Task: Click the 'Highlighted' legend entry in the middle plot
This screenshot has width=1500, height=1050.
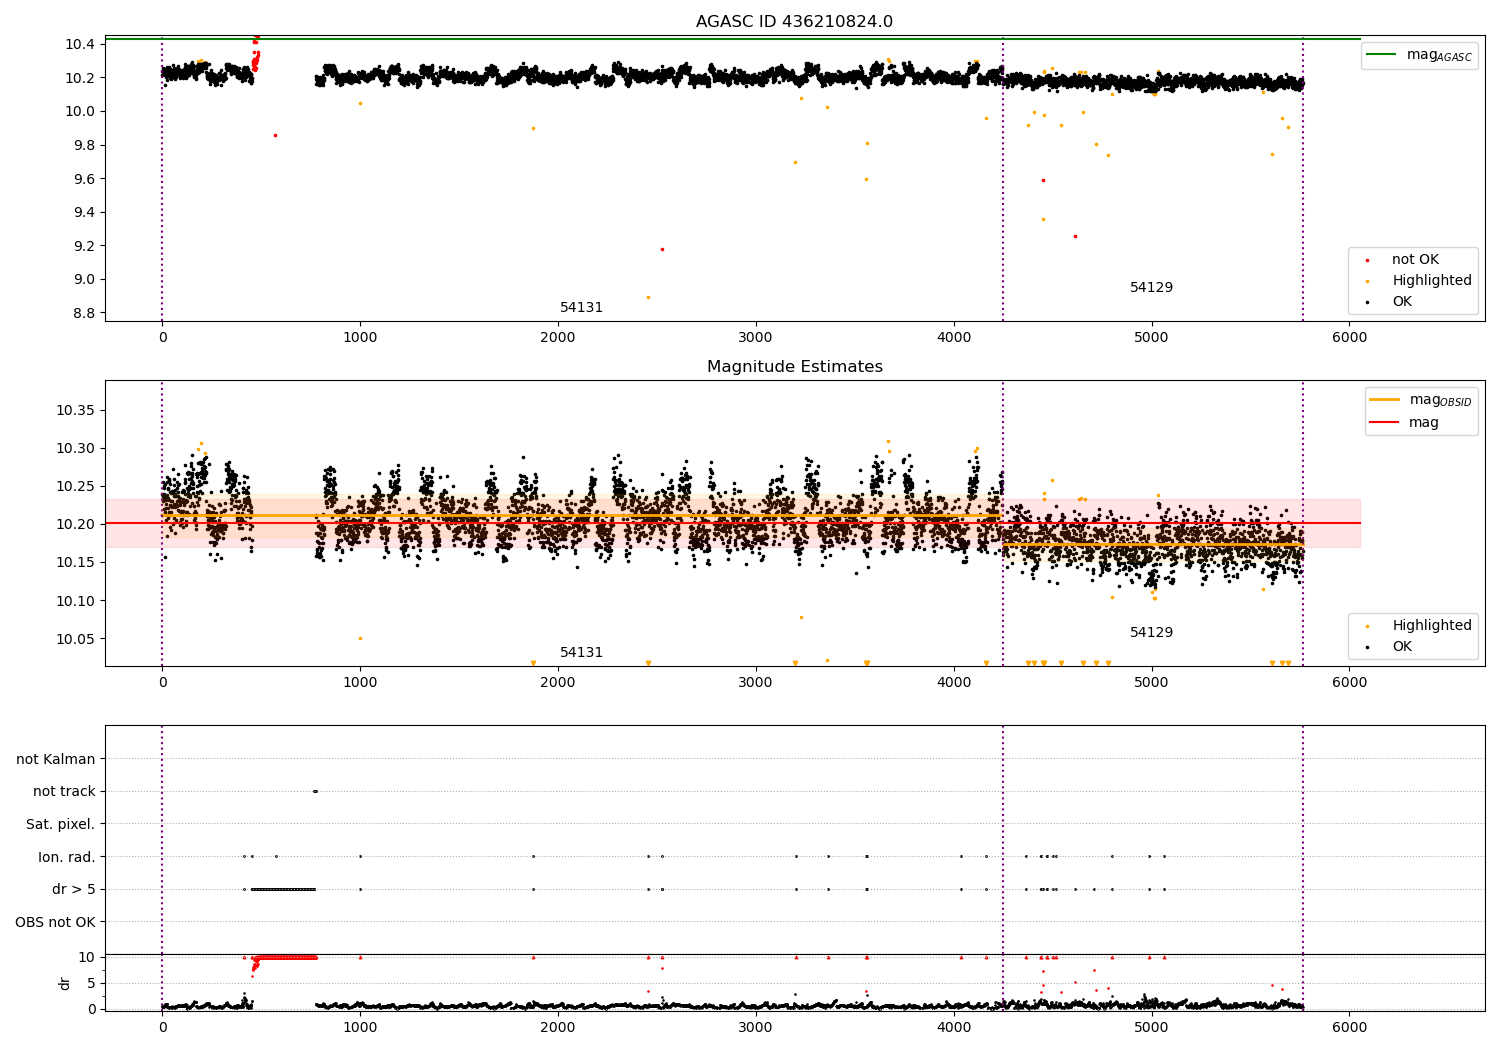Action: pos(1418,626)
